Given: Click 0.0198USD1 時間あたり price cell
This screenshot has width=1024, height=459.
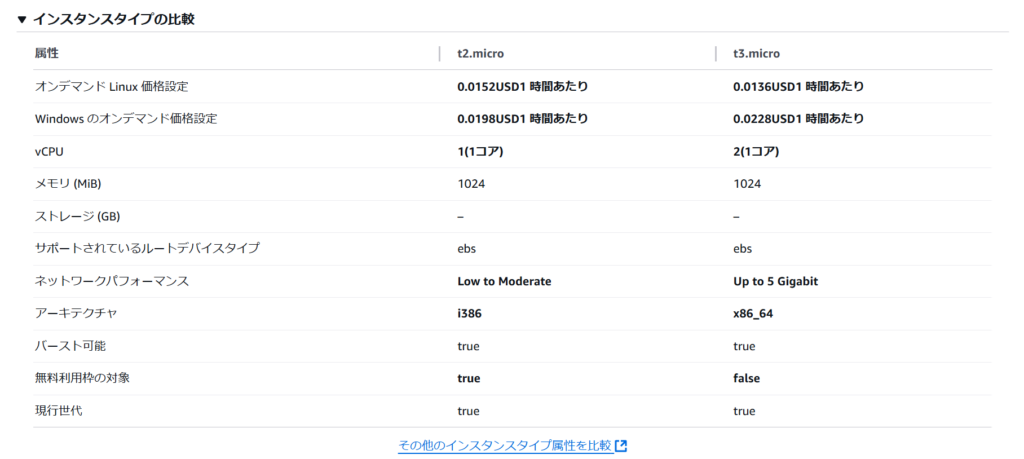Looking at the screenshot, I should 522,119.
